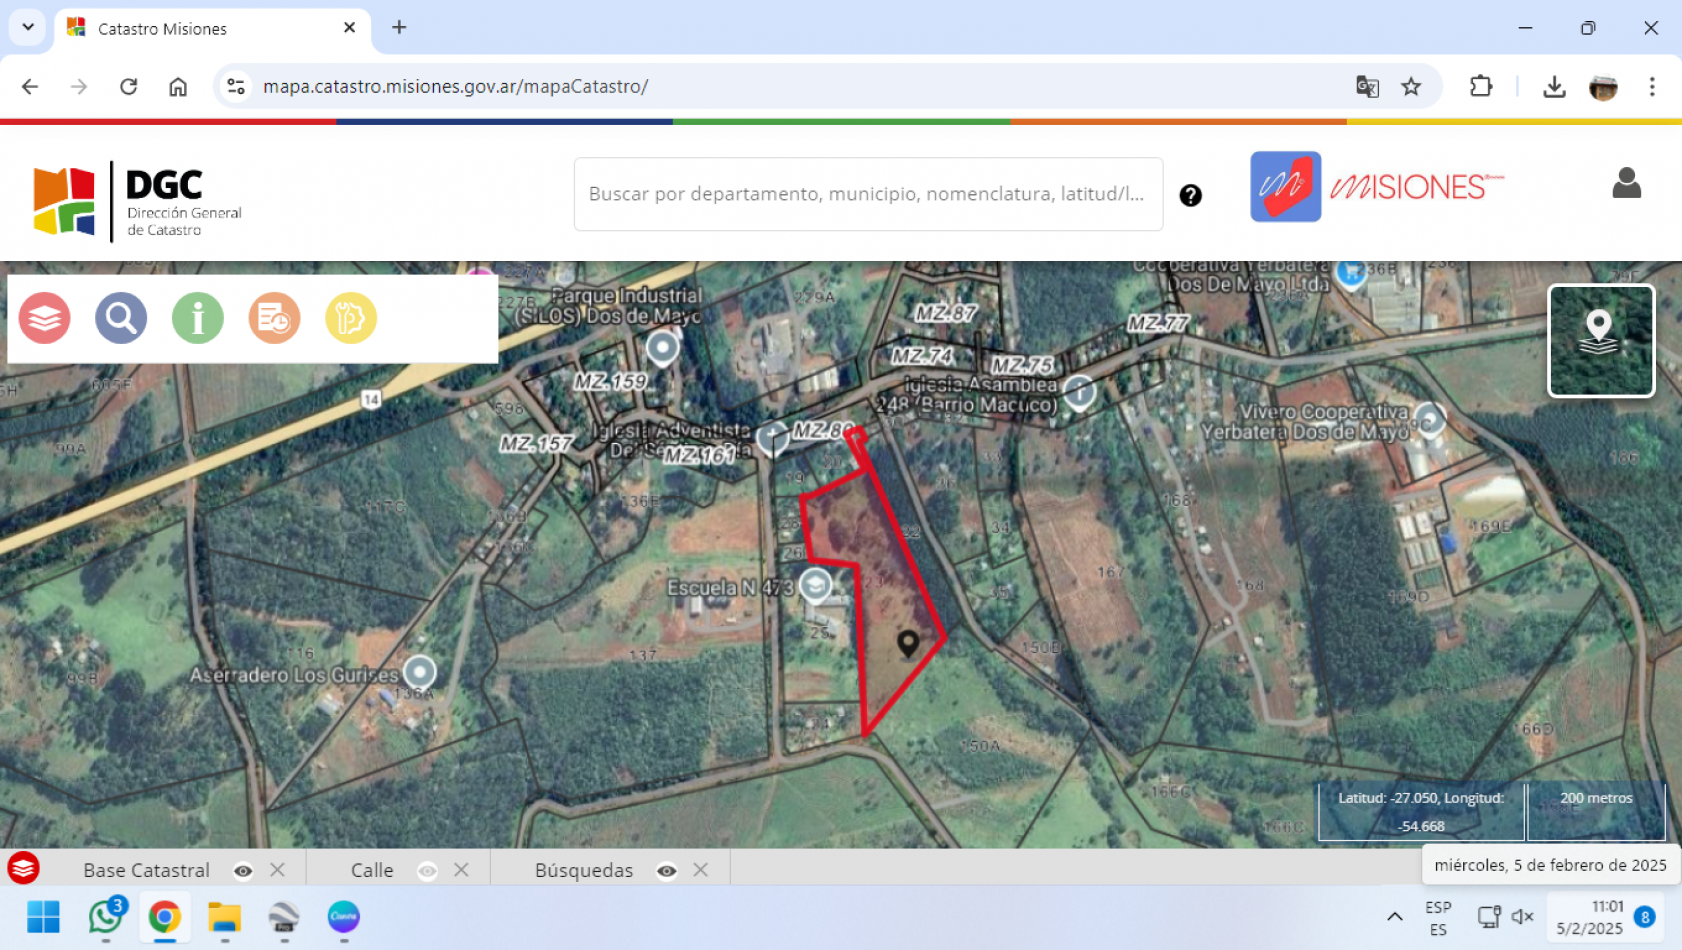Remove the Búsquedas layer
Image resolution: width=1682 pixels, height=950 pixels.
tap(701, 870)
